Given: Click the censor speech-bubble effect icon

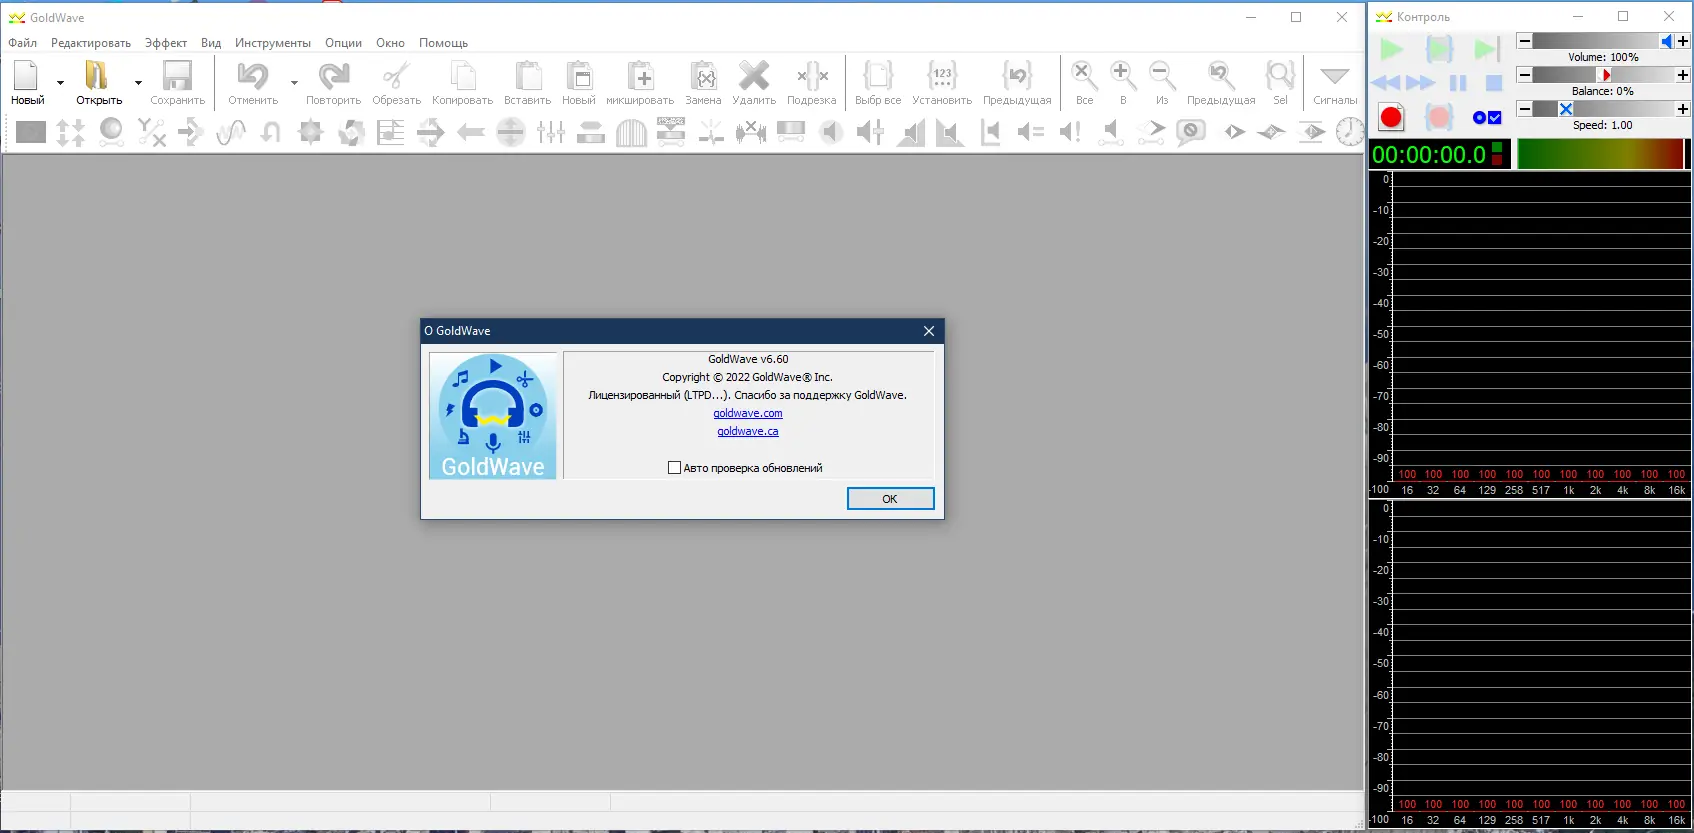Looking at the screenshot, I should click(1191, 132).
